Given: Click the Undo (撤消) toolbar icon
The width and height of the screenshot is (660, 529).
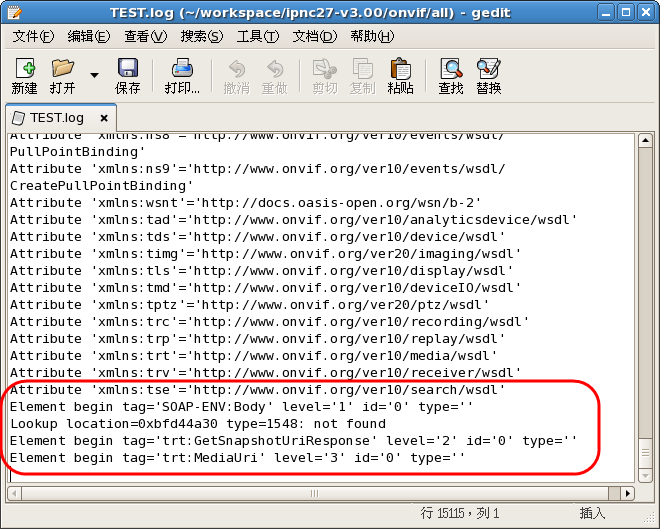Looking at the screenshot, I should pos(237,69).
